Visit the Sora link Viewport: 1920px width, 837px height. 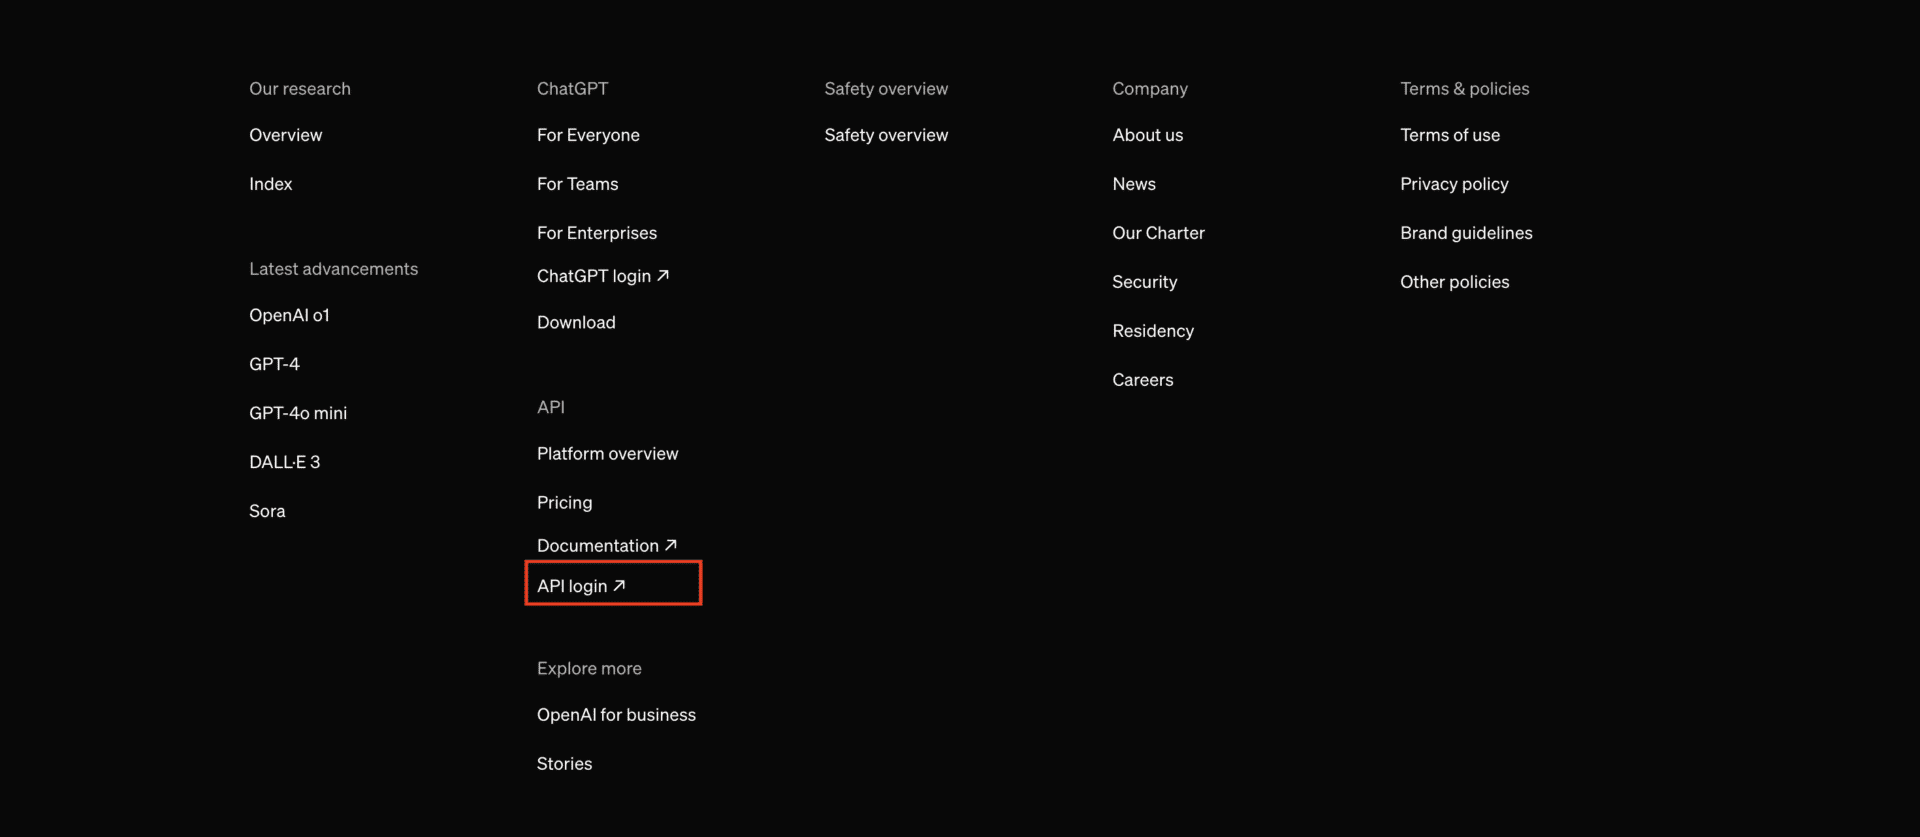pyautogui.click(x=267, y=511)
